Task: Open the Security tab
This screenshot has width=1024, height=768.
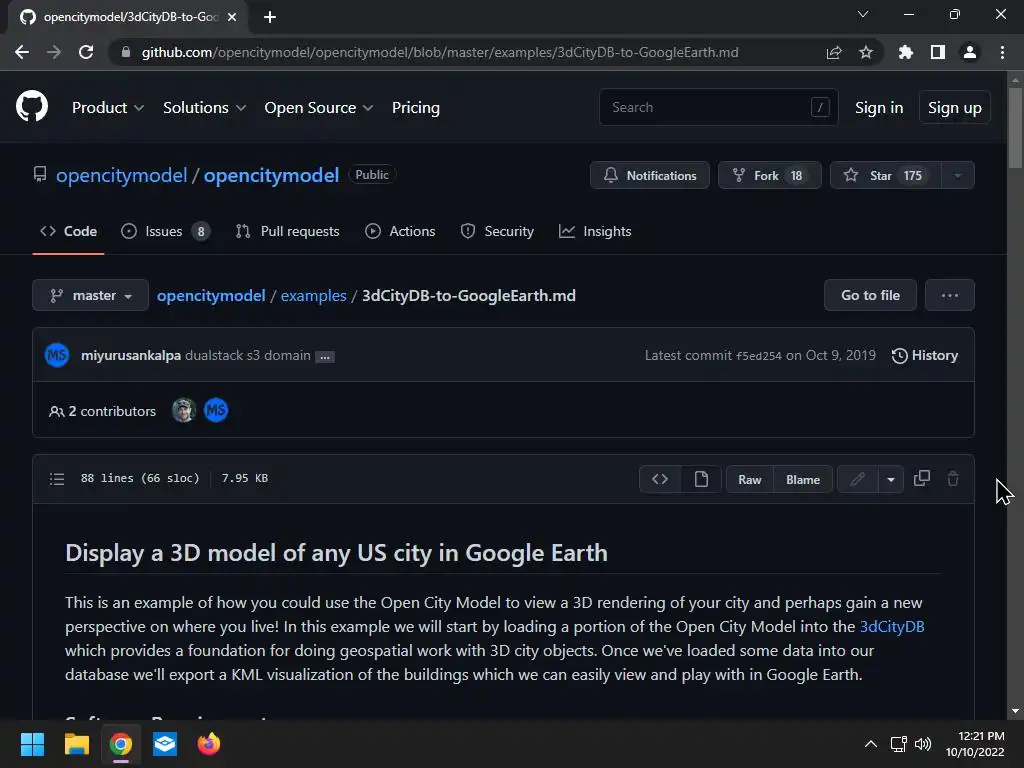Action: (497, 231)
